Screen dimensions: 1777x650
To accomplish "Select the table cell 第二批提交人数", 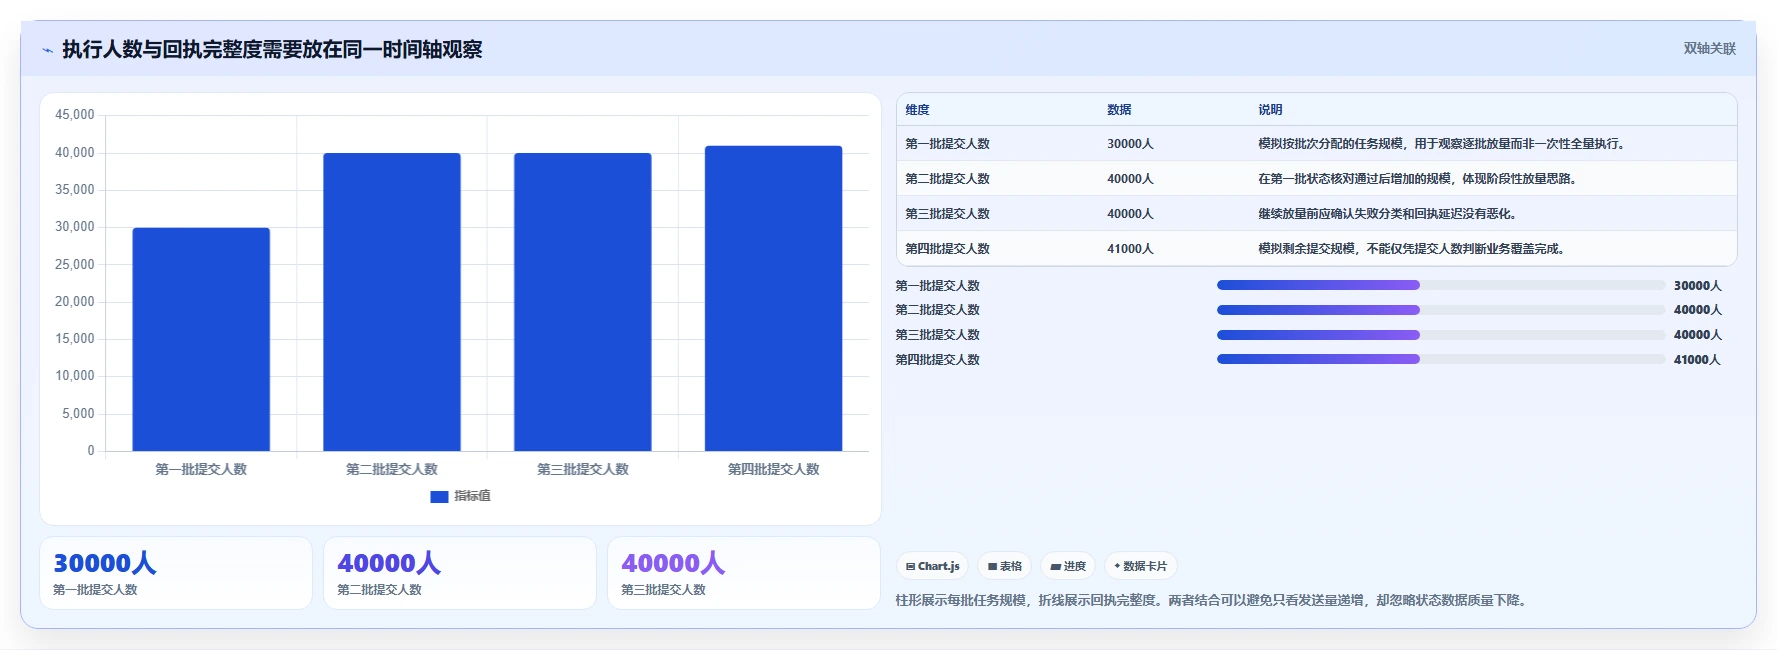I will [x=947, y=179].
